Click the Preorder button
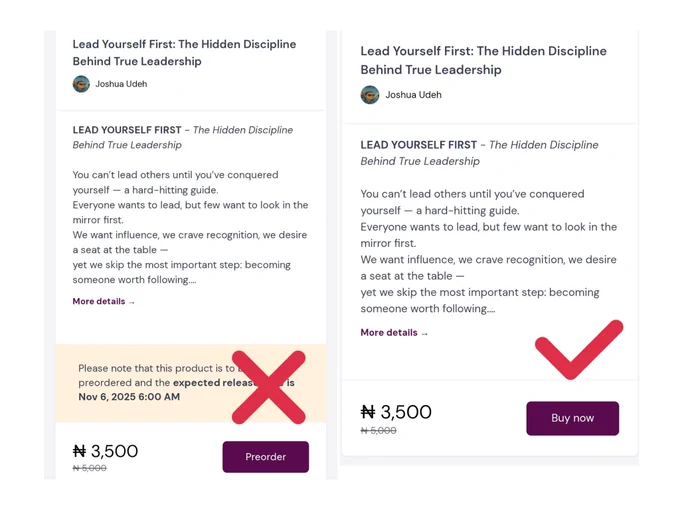Image resolution: width=680 pixels, height=510 pixels. point(265,457)
